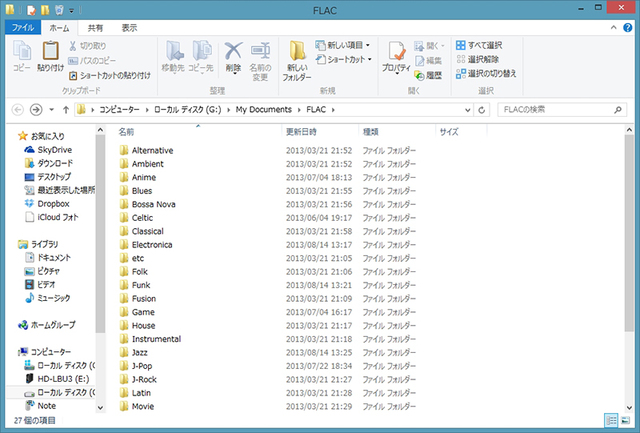Click the Delete (削除) icon in ribbon
The width and height of the screenshot is (640, 433).
tap(234, 56)
